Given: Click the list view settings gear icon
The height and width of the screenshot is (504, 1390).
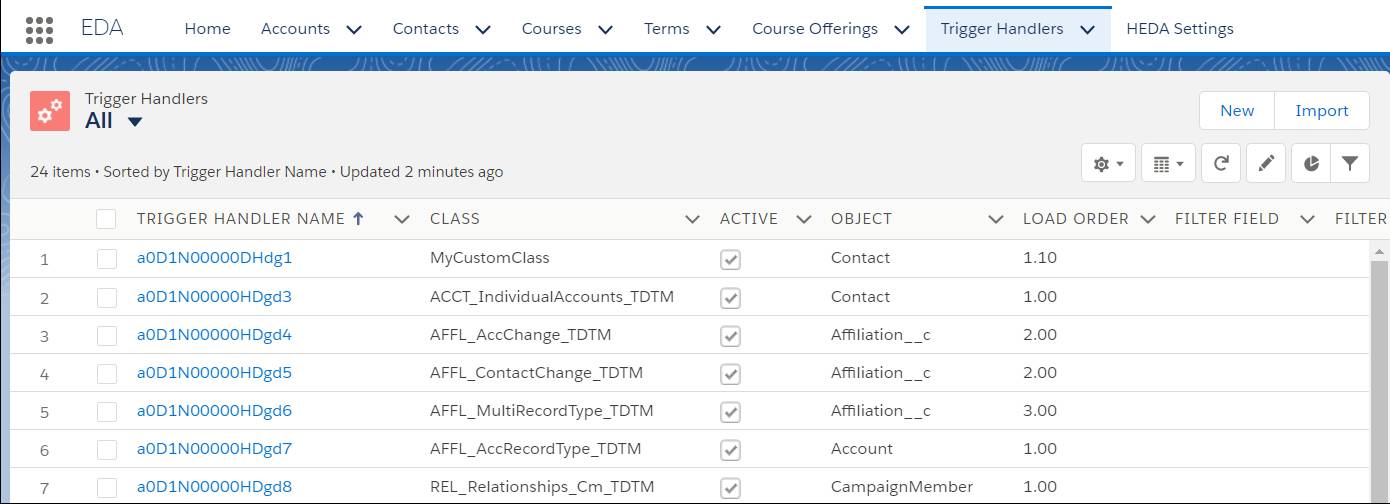Looking at the screenshot, I should tap(1108, 164).
